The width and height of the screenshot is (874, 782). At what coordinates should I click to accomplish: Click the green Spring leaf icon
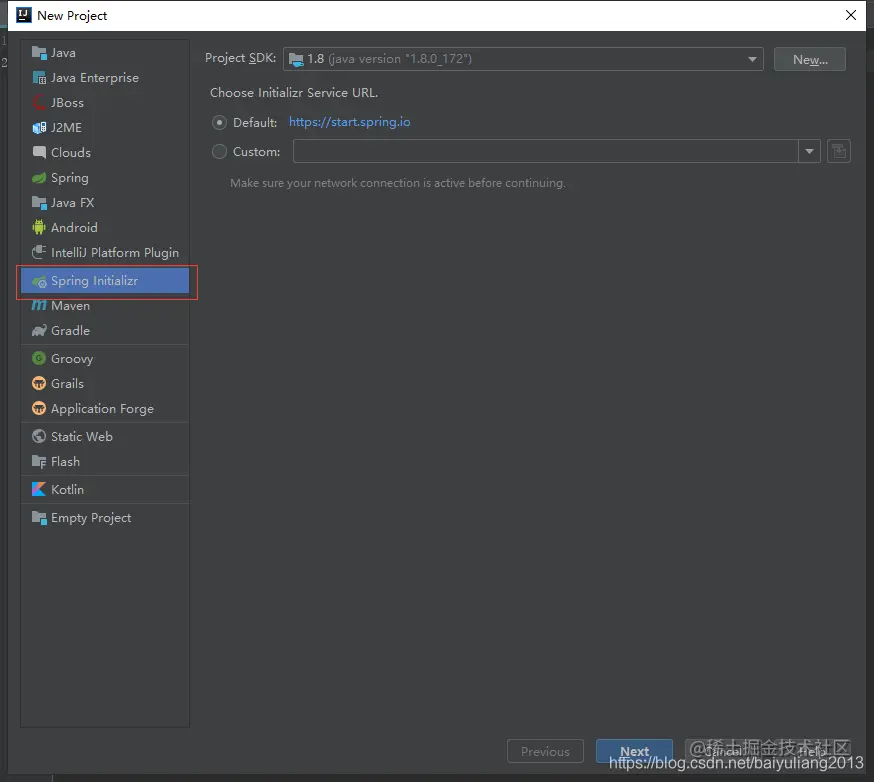point(39,178)
